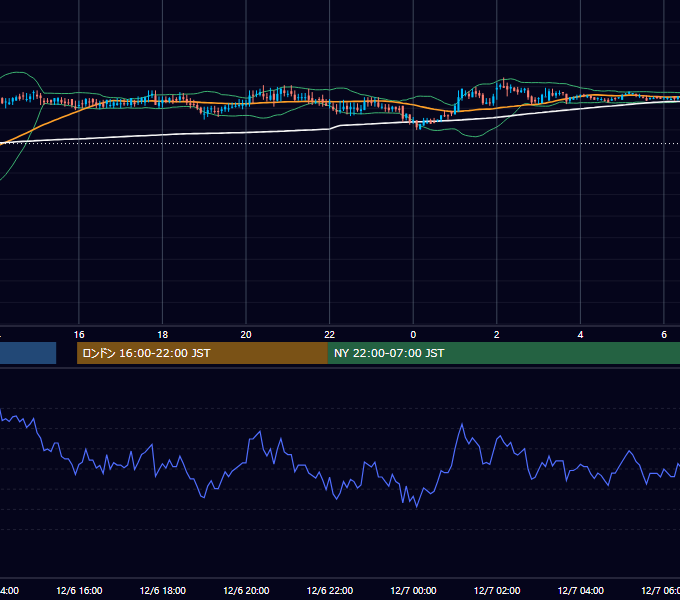Click the 6 hour axis label
680x600 pixels.
click(x=664, y=335)
